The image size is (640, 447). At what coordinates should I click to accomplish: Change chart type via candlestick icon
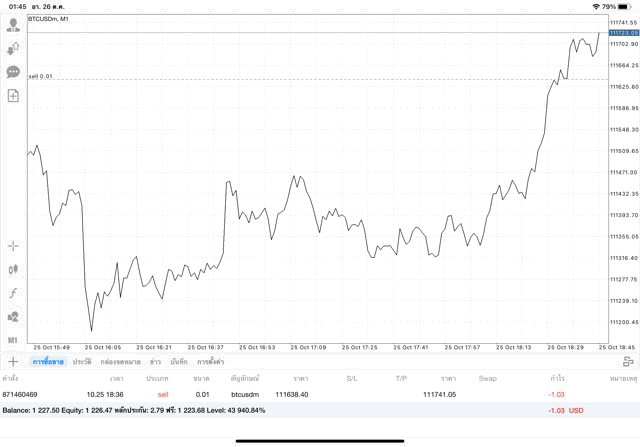(13, 269)
